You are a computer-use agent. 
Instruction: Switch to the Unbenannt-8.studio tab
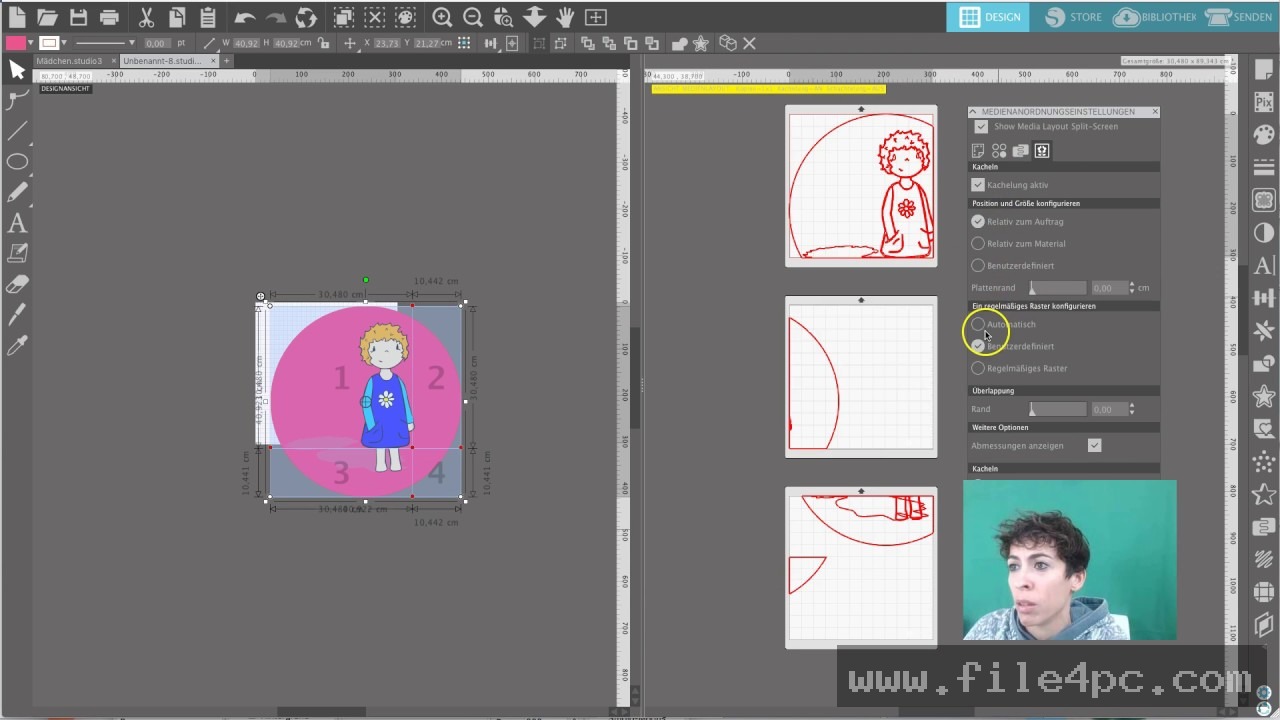pyautogui.click(x=162, y=61)
